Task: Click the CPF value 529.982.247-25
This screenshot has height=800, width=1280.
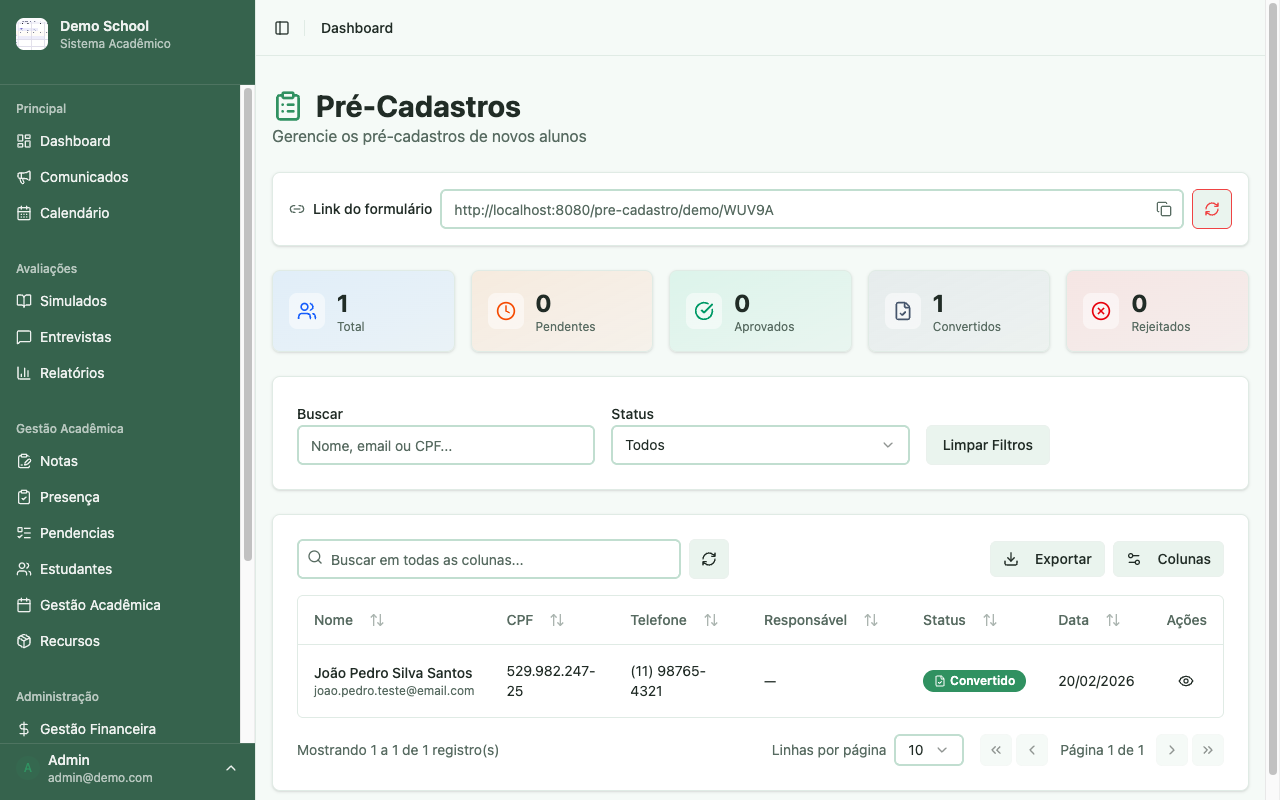Action: [x=551, y=681]
